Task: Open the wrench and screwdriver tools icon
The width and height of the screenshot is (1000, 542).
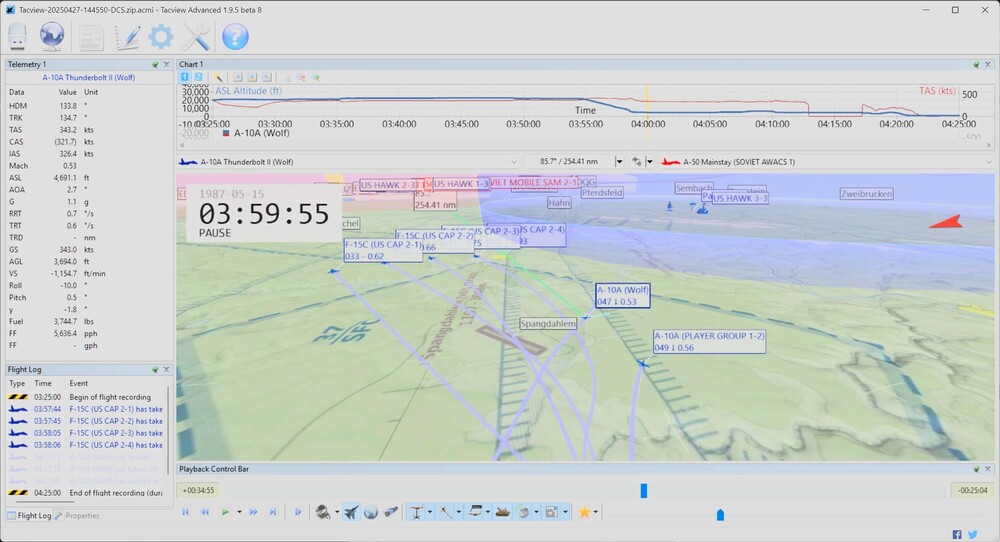Action: click(x=196, y=37)
